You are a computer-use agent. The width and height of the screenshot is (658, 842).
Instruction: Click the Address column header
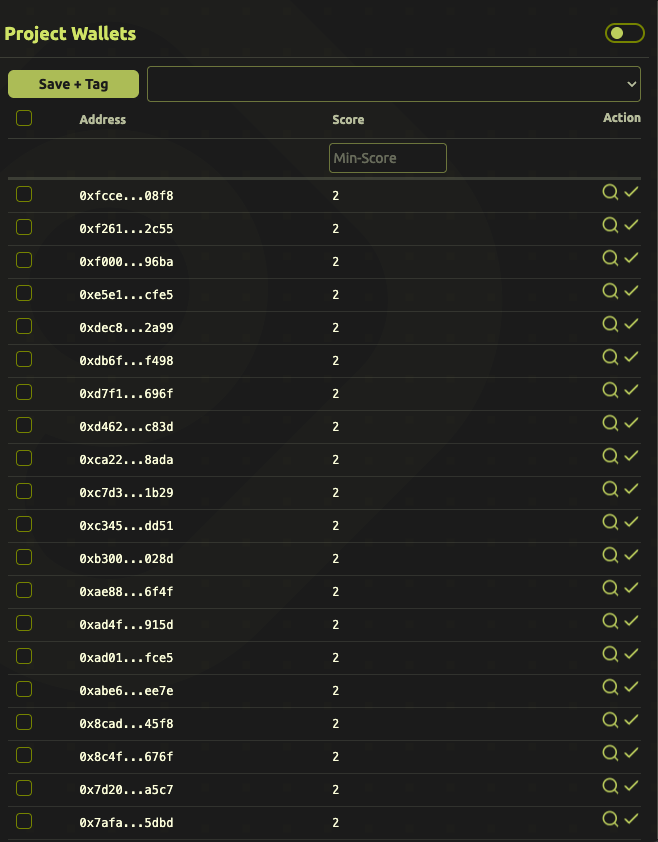click(x=103, y=120)
